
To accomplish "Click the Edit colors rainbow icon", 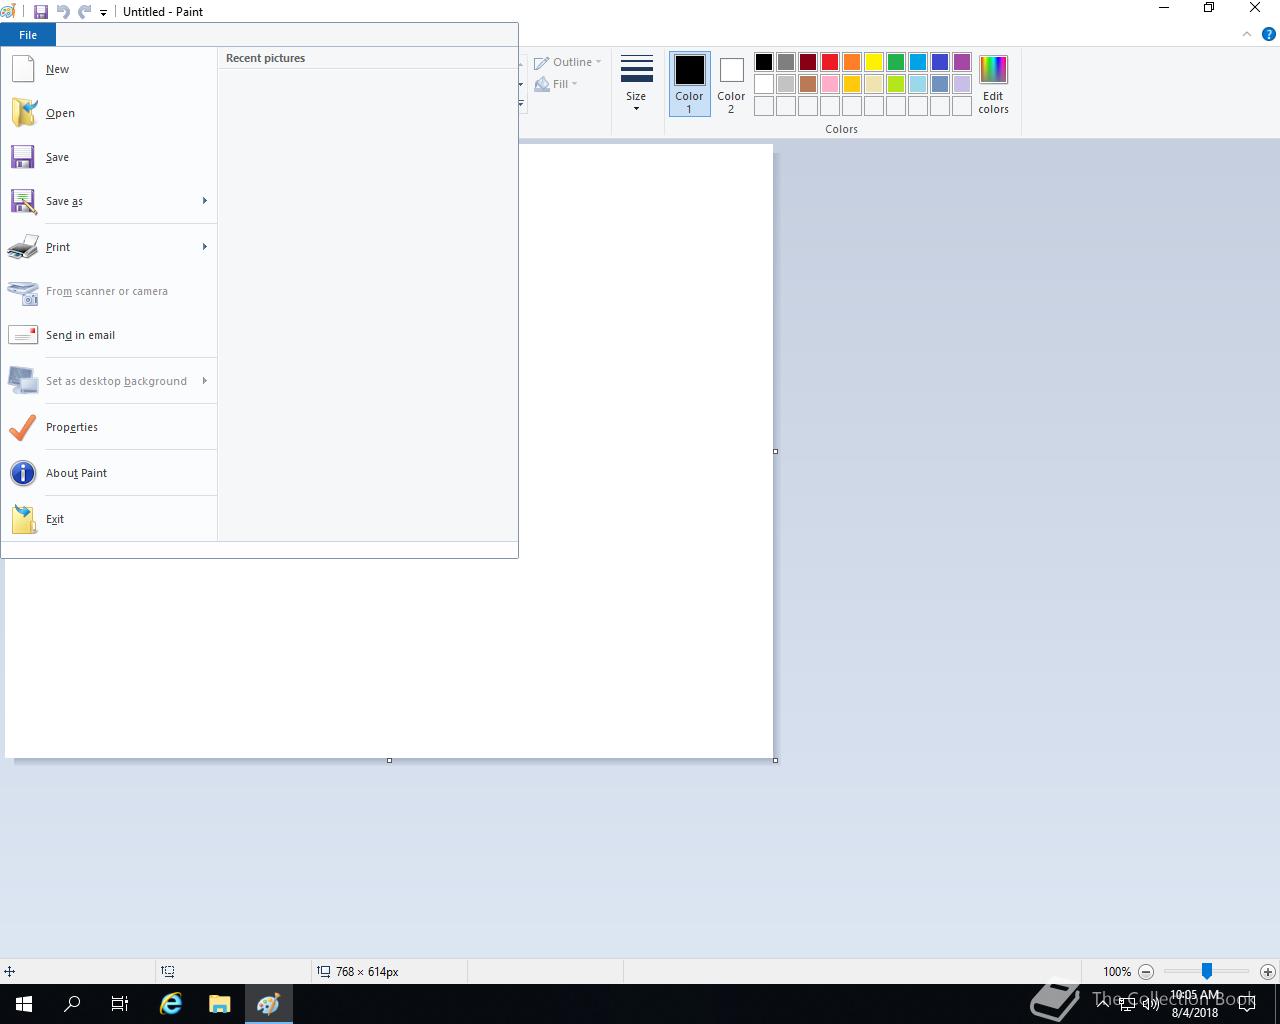I will 993,70.
